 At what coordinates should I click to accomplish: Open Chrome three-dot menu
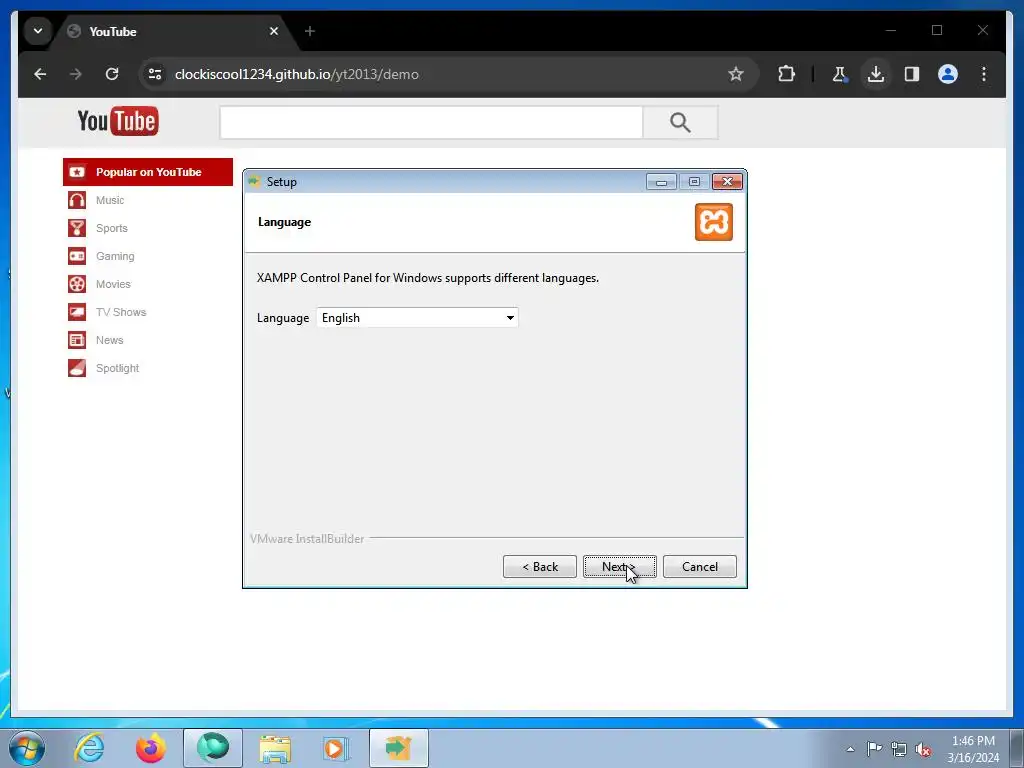(x=984, y=74)
